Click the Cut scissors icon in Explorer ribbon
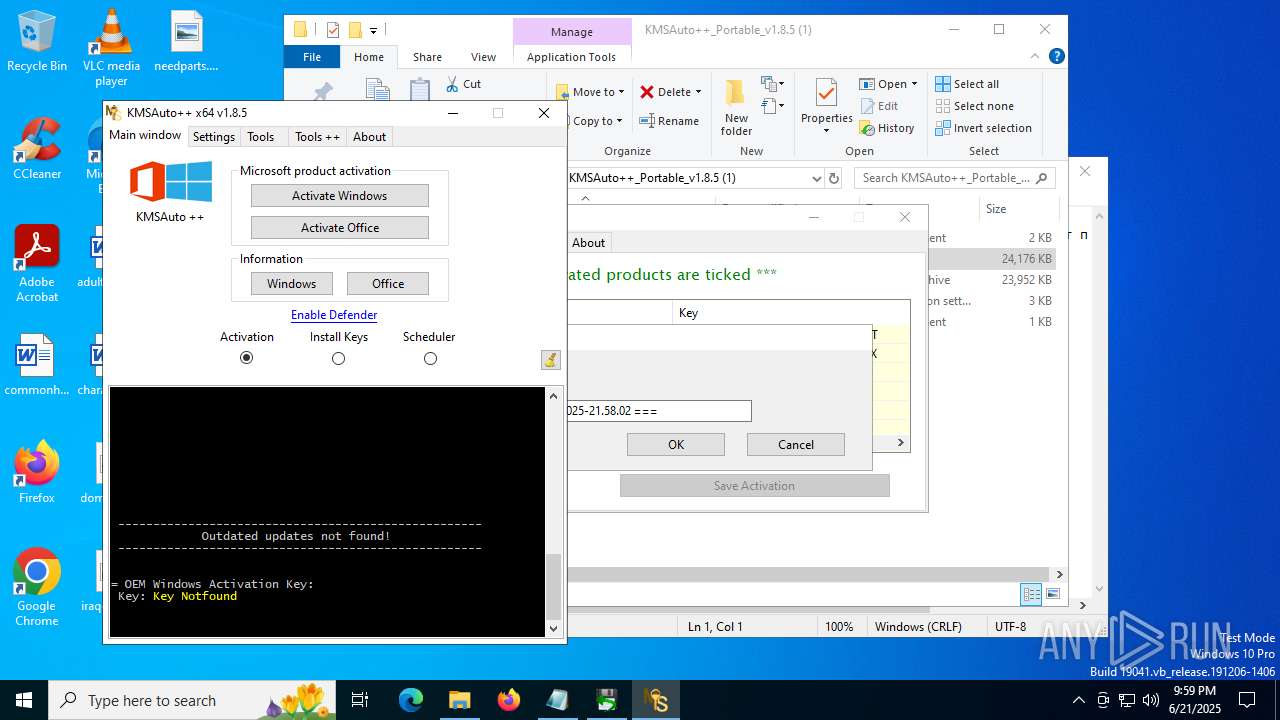The image size is (1280, 720). (x=452, y=84)
